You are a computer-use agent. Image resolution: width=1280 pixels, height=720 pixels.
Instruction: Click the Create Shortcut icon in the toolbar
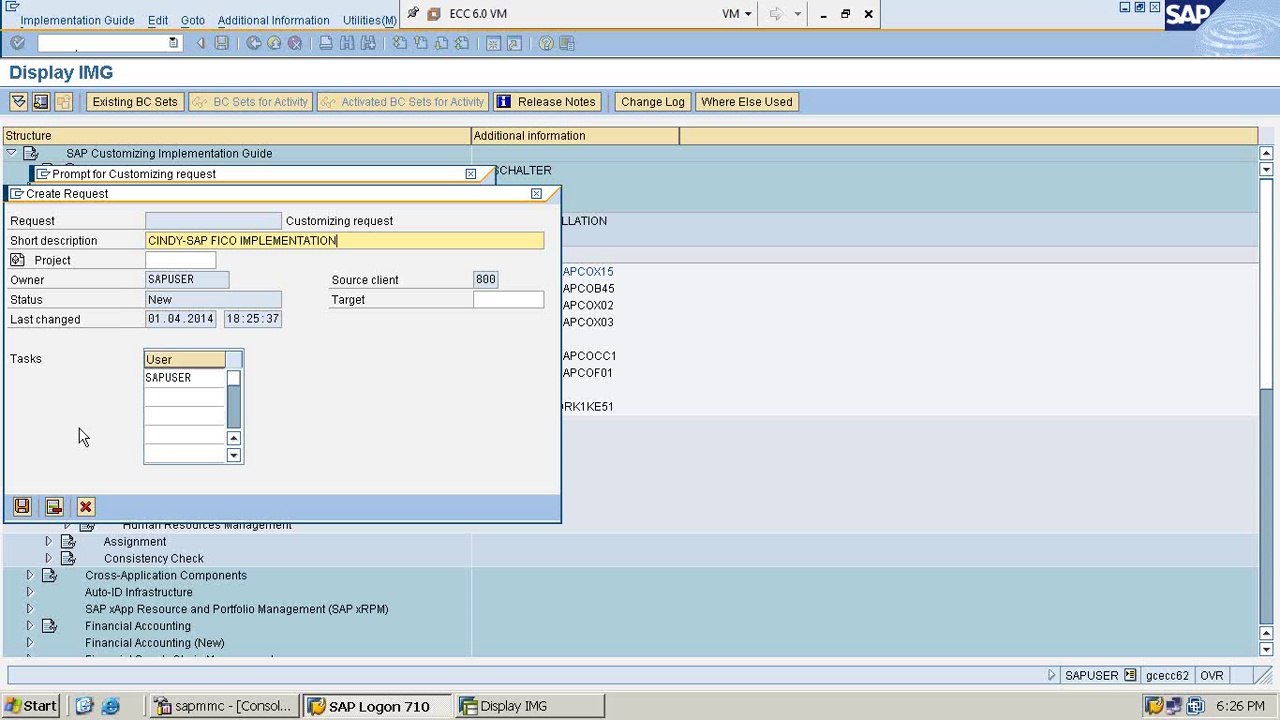(x=514, y=43)
